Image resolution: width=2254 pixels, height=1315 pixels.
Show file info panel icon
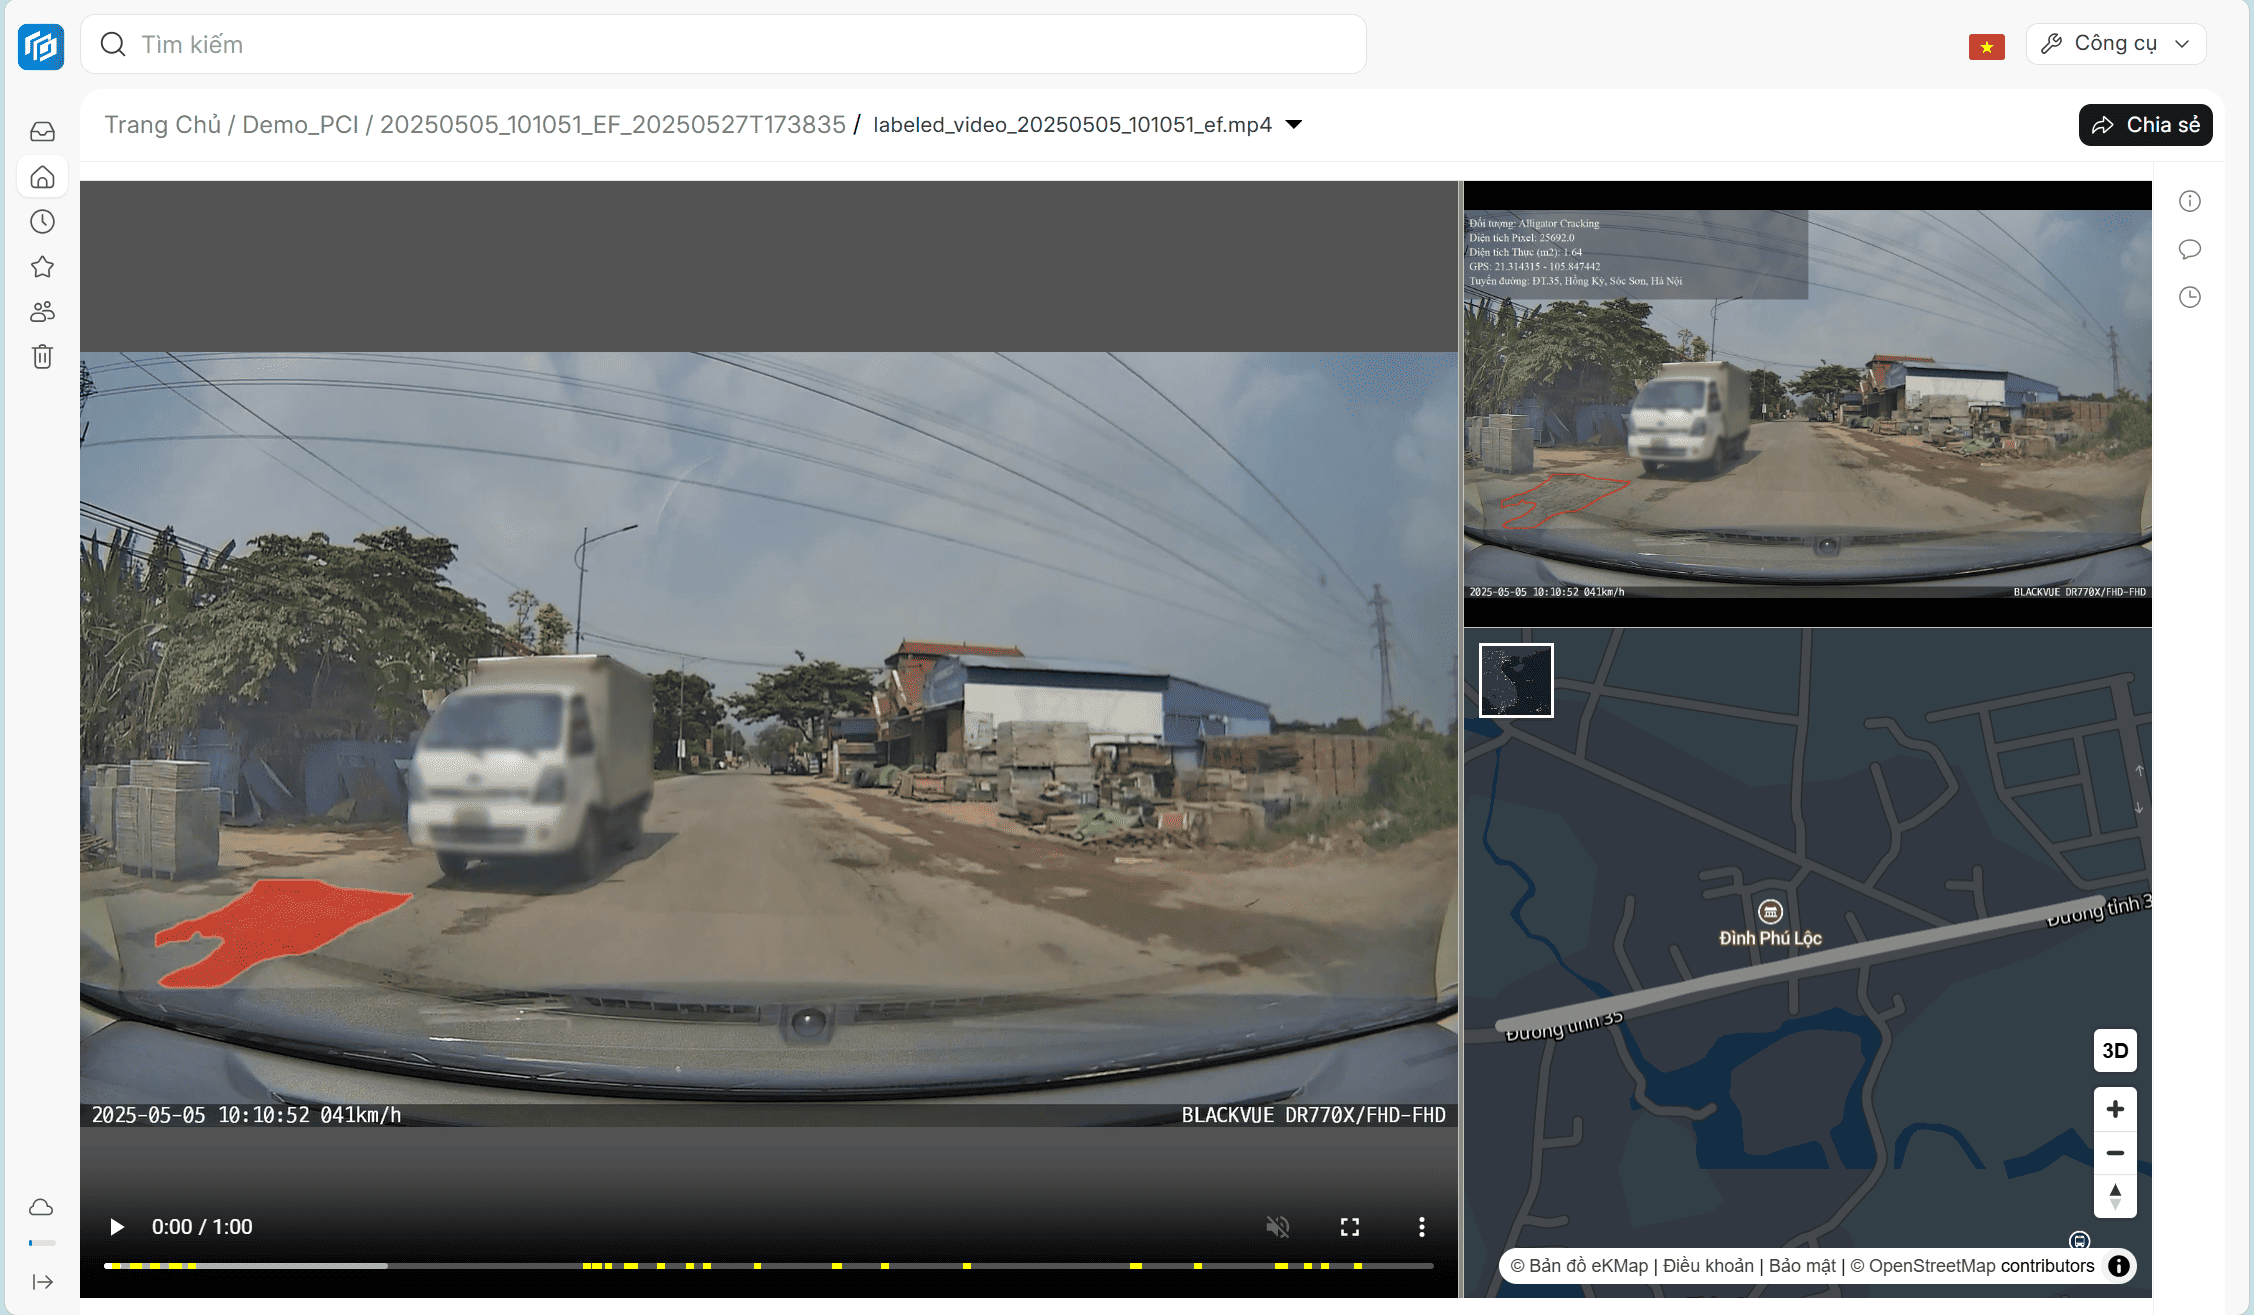(x=2190, y=201)
